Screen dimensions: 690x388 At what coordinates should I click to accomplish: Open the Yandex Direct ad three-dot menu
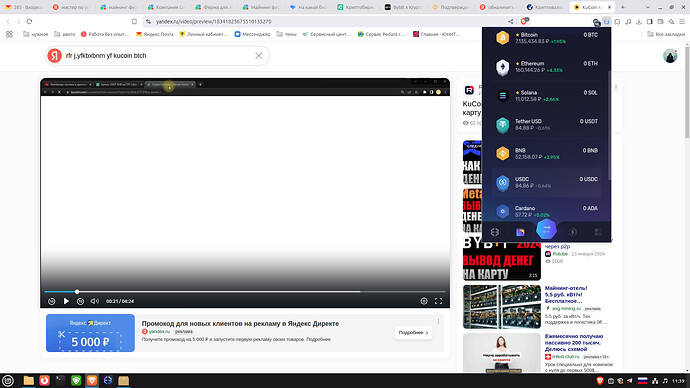(438, 322)
